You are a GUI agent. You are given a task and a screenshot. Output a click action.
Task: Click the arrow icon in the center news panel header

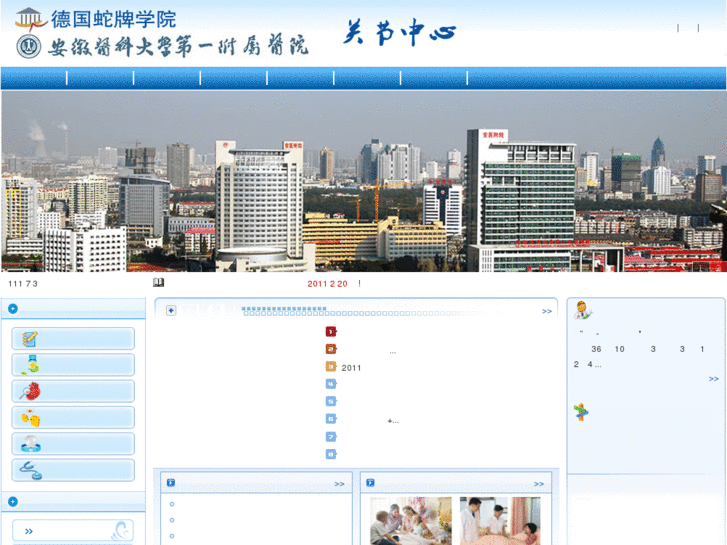171,310
